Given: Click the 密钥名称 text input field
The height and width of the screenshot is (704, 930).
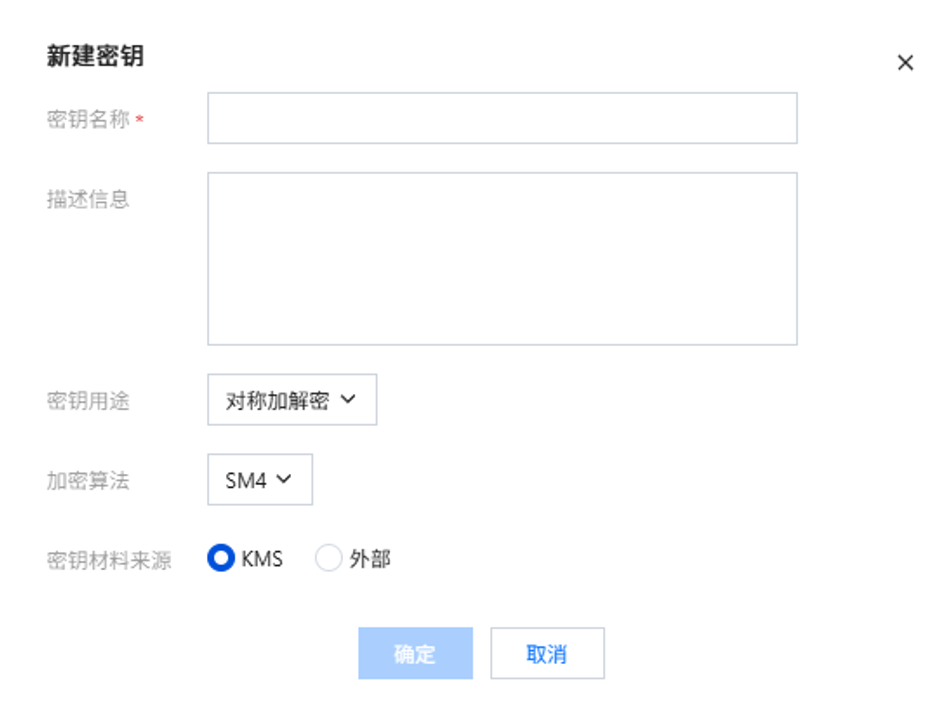Looking at the screenshot, I should coord(502,118).
